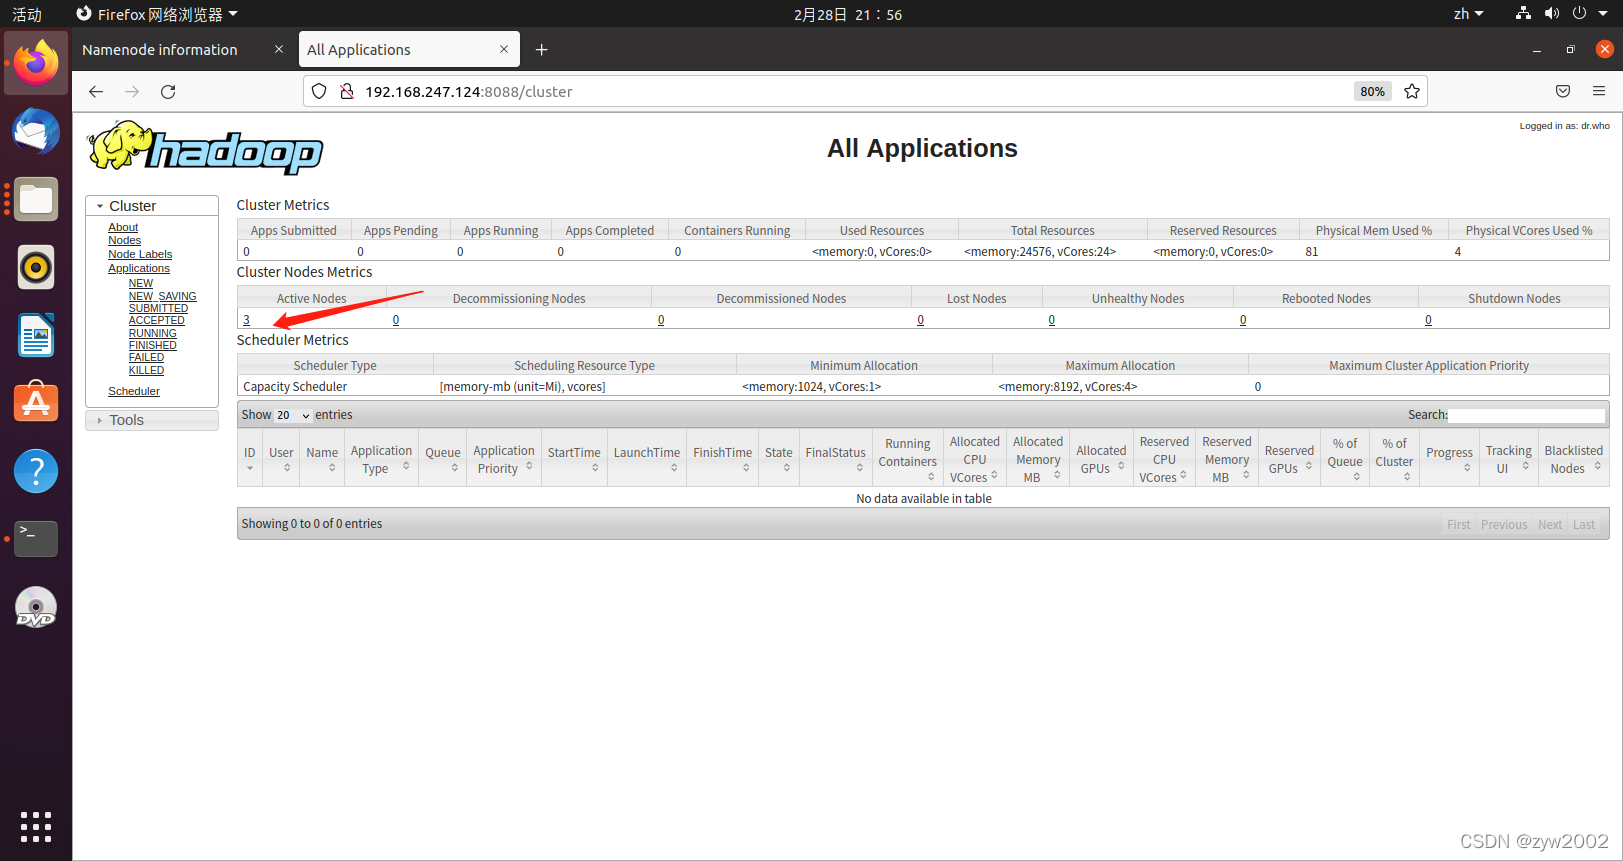Sort table by FinalStatus column
The height and width of the screenshot is (861, 1623).
coord(835,459)
